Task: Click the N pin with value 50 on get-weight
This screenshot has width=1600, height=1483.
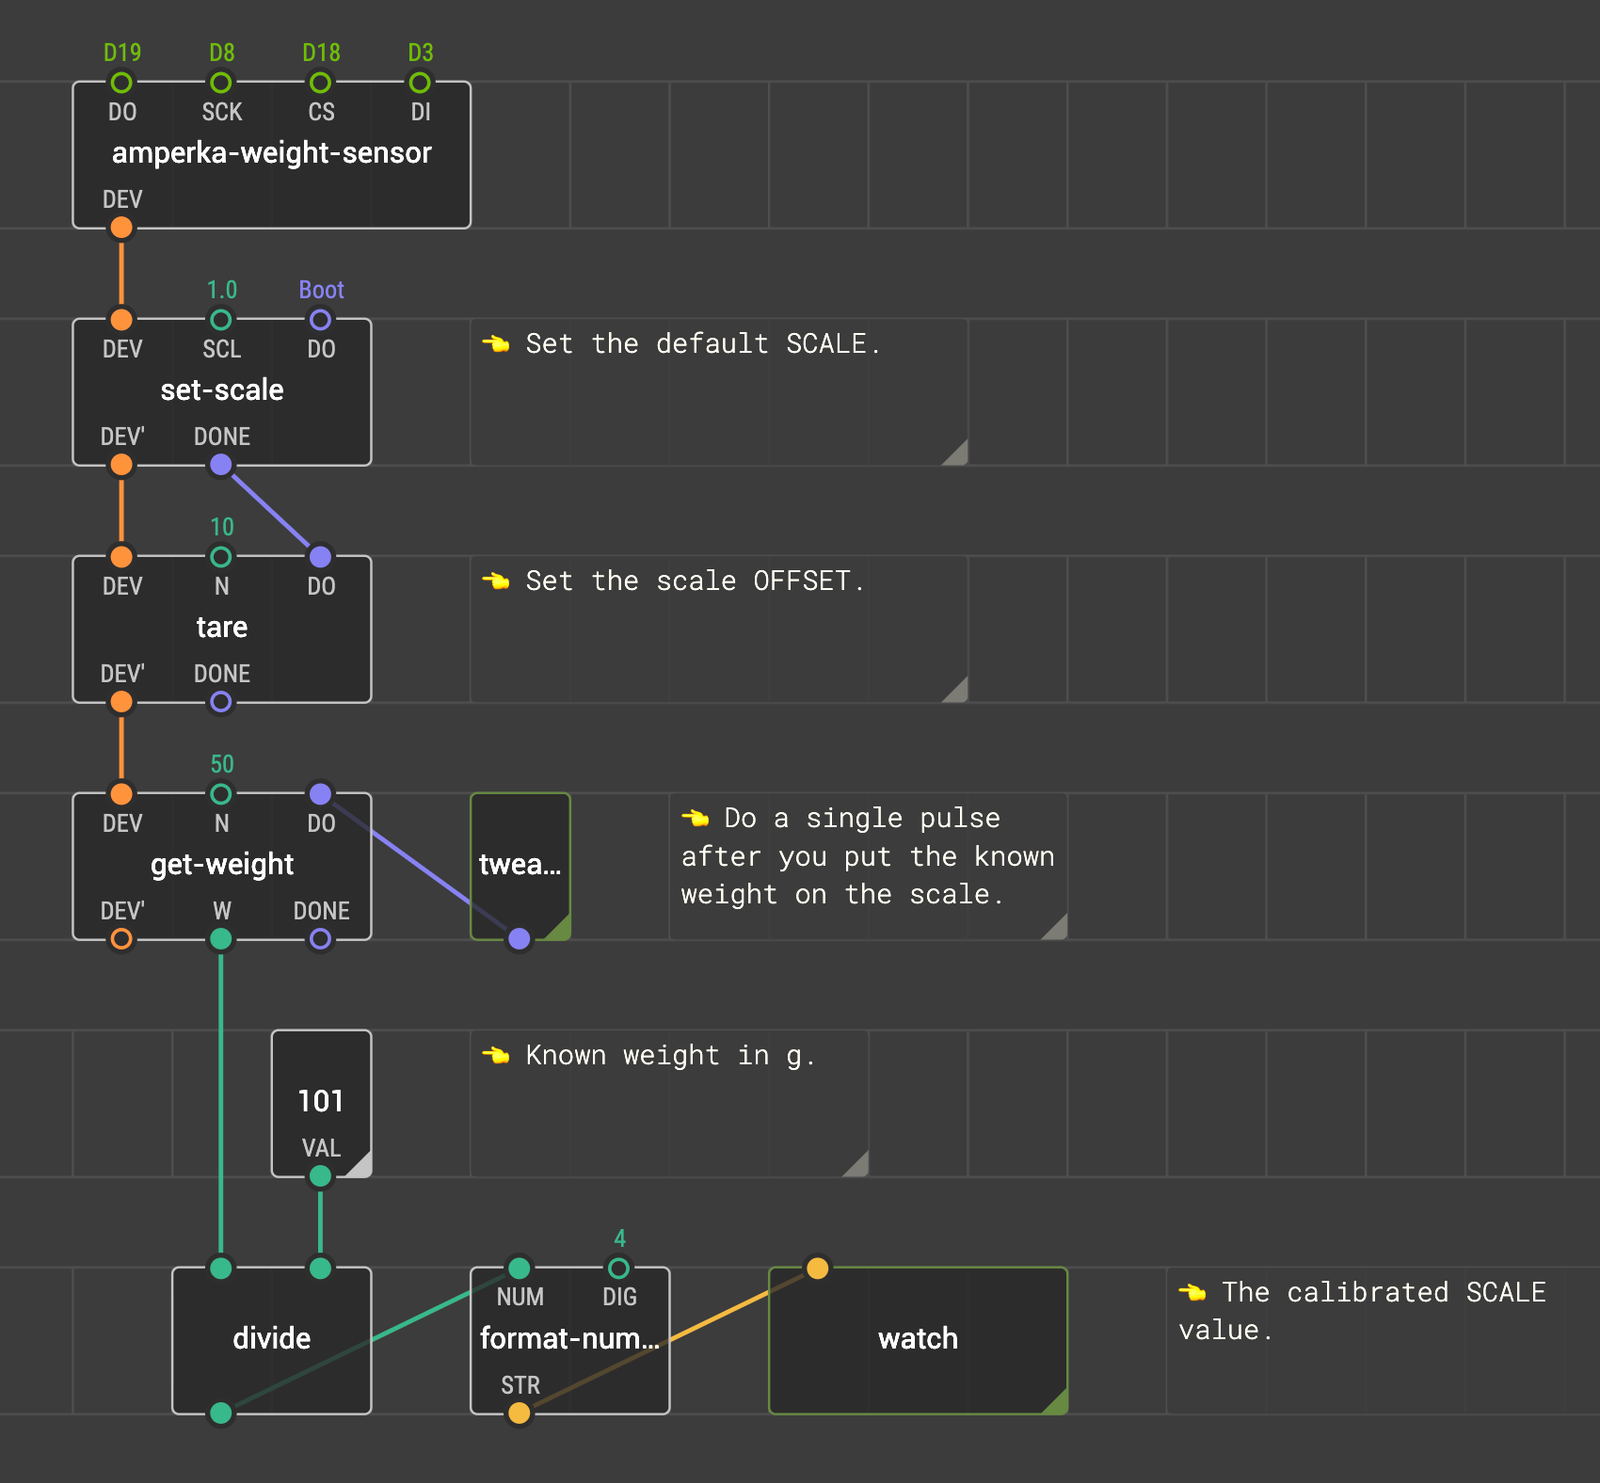Action: pyautogui.click(x=221, y=794)
